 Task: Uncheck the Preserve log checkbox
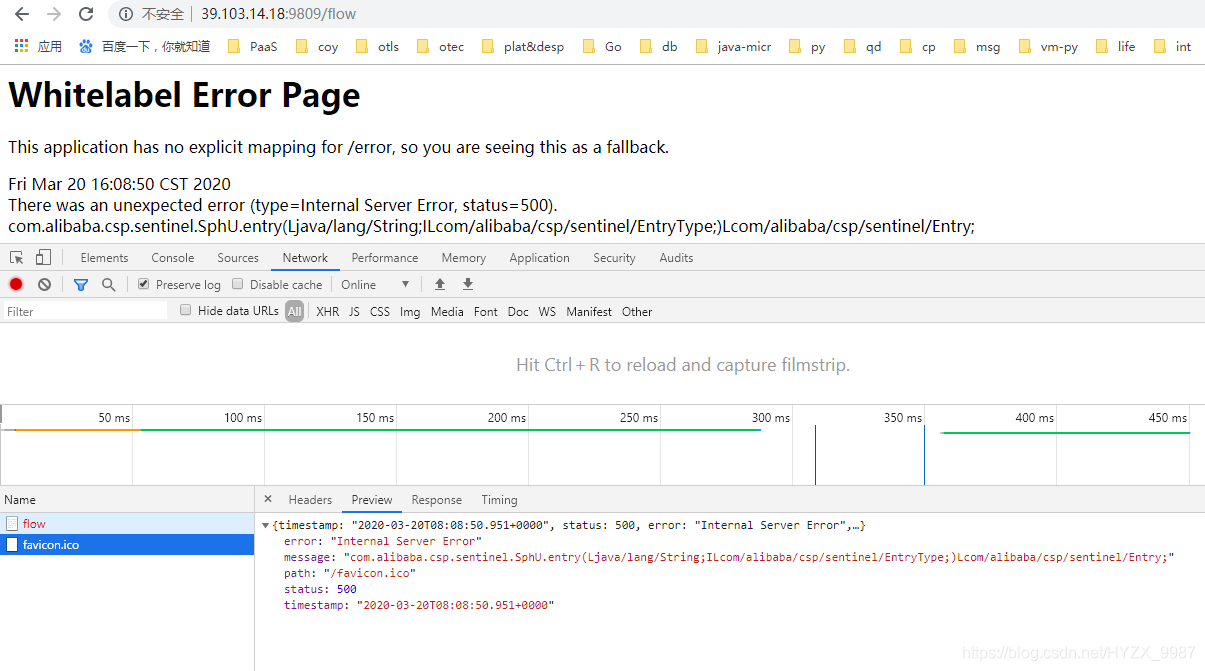[142, 284]
